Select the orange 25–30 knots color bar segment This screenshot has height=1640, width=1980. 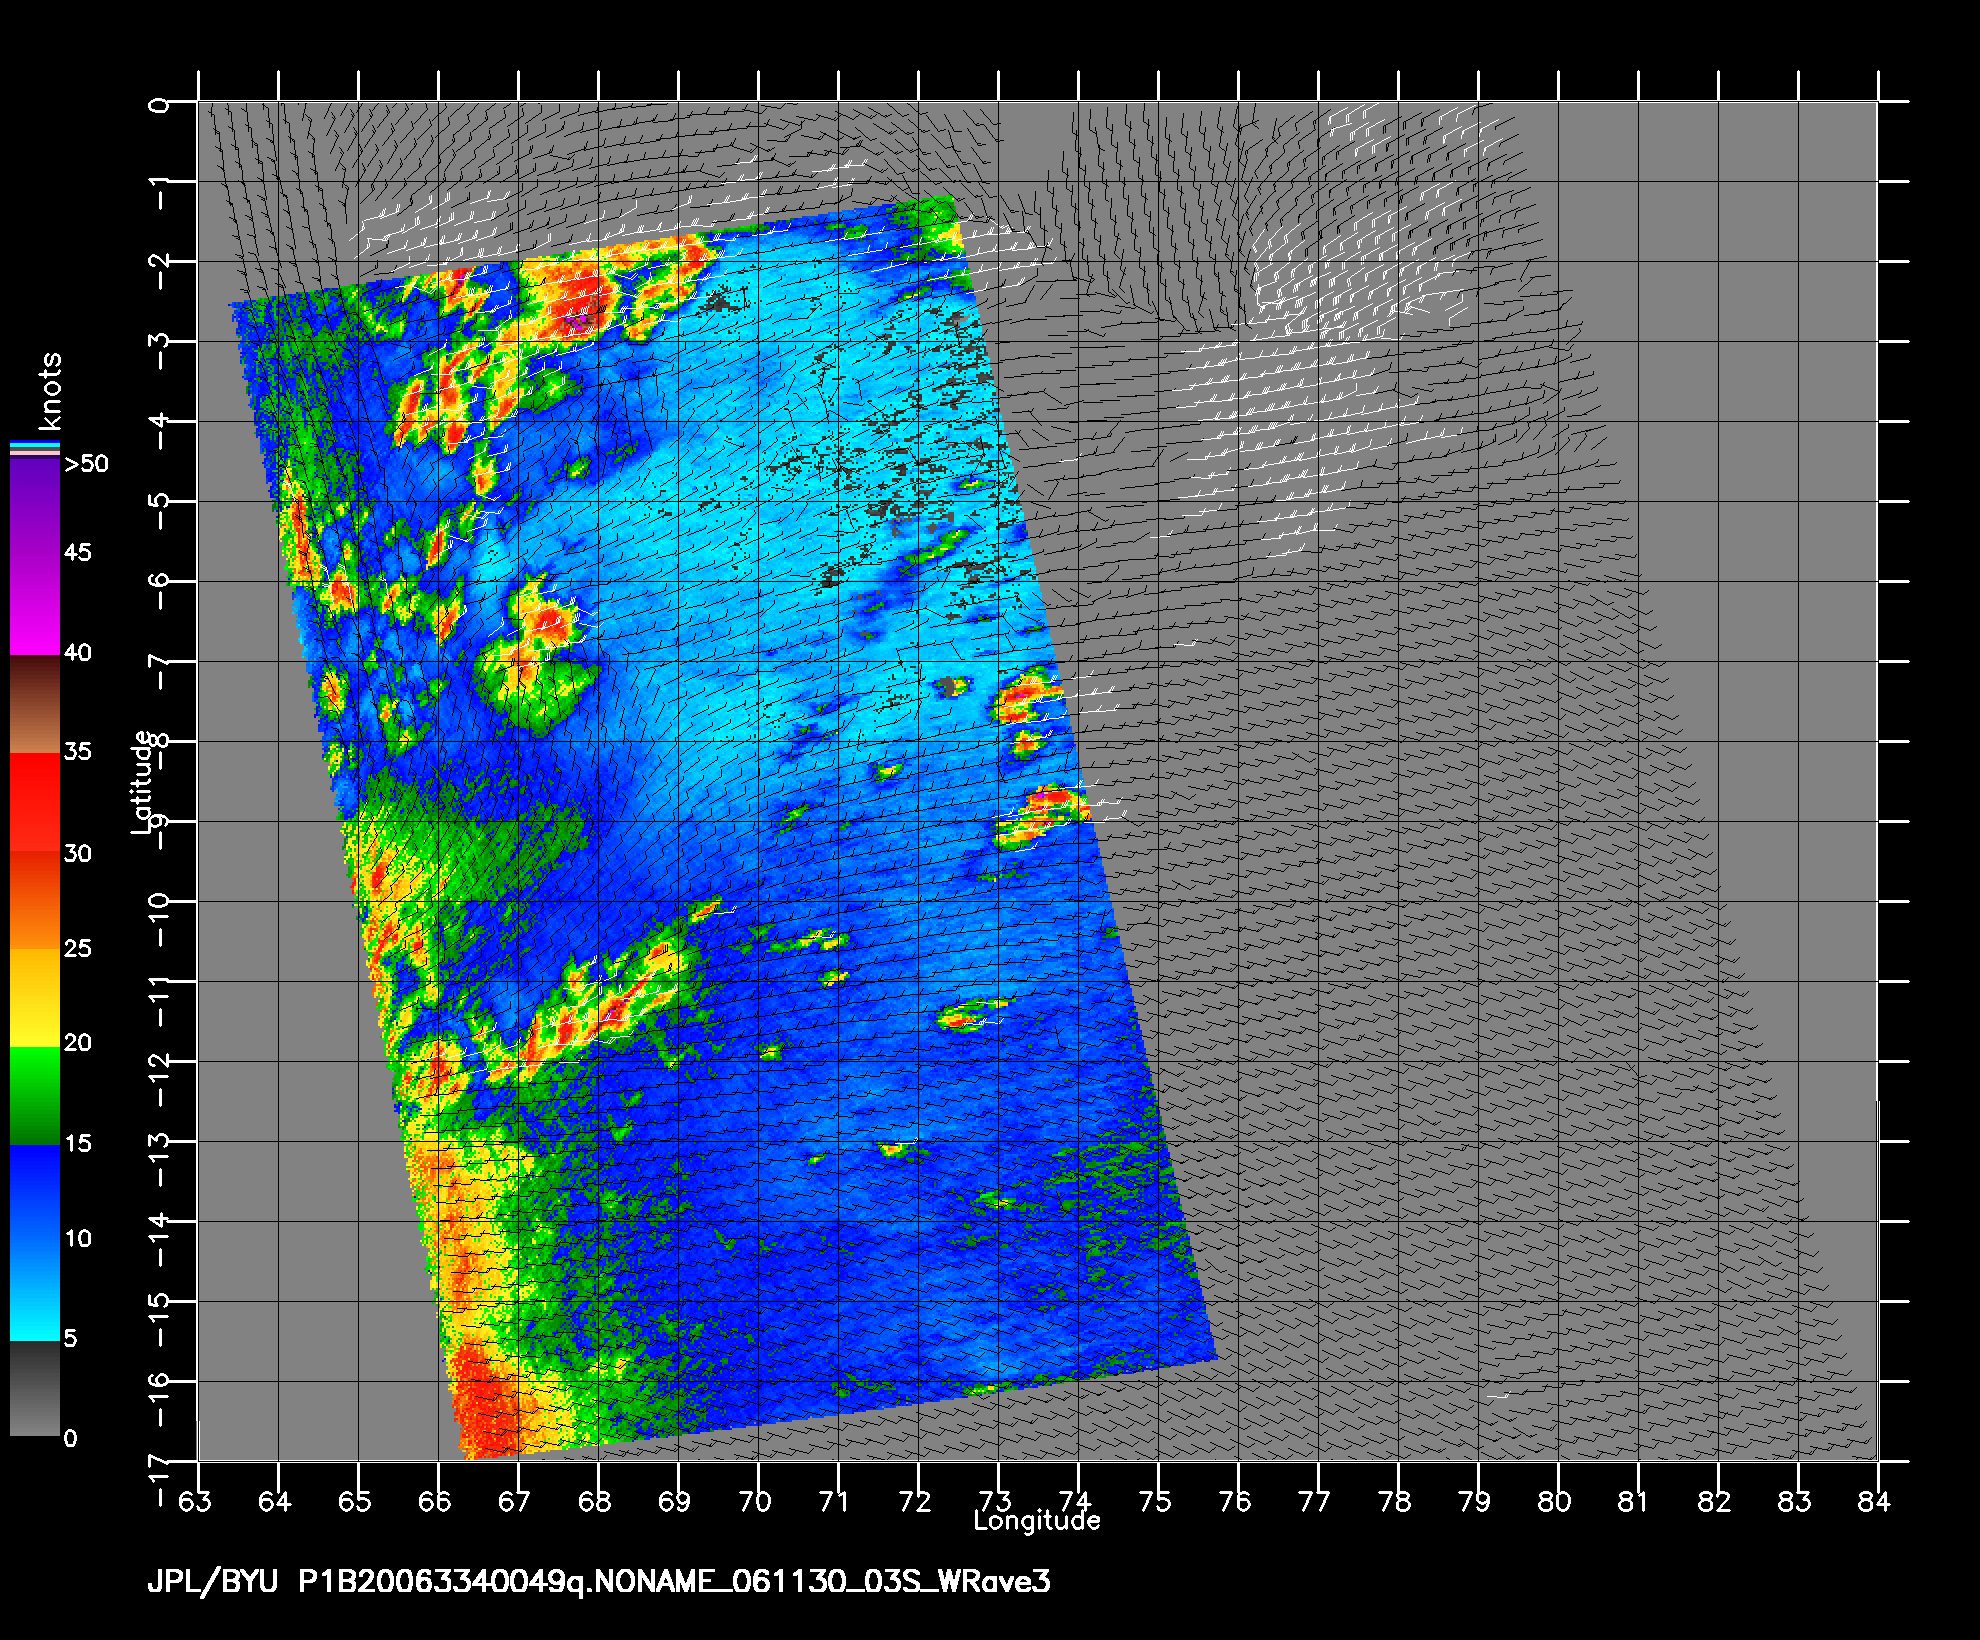coord(35,900)
